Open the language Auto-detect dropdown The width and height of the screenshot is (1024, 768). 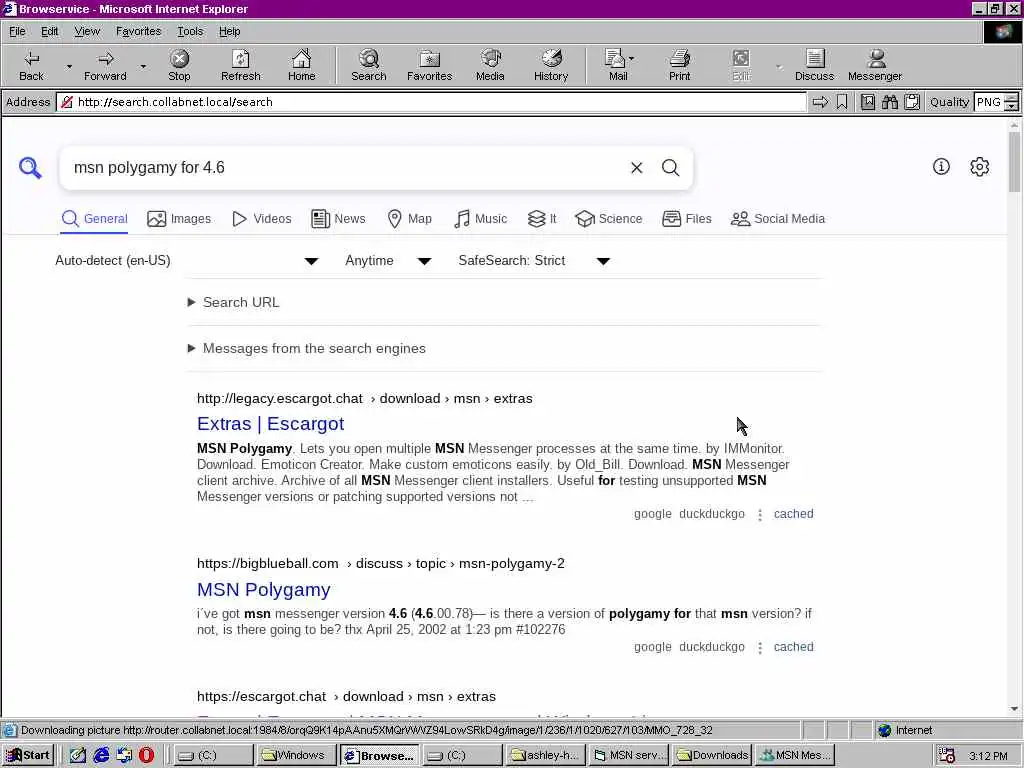pyautogui.click(x=187, y=261)
